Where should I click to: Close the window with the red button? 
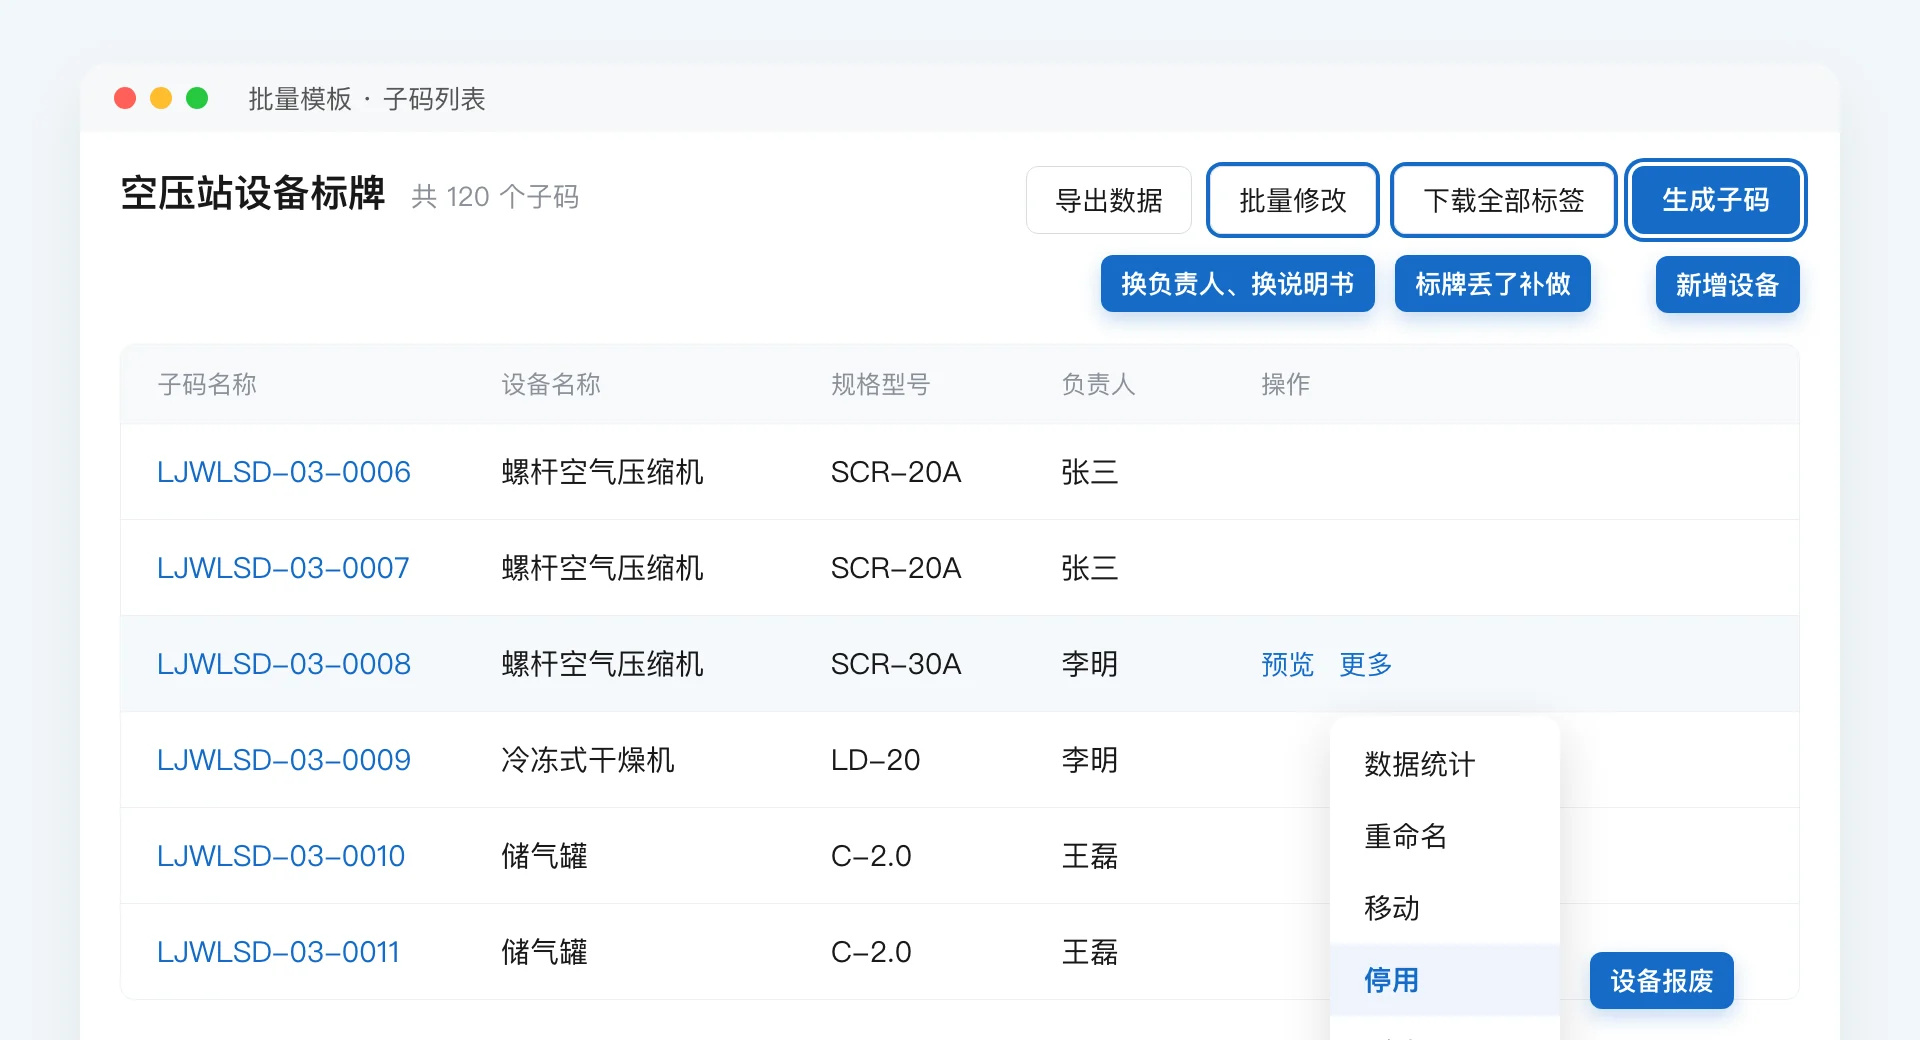pos(125,98)
